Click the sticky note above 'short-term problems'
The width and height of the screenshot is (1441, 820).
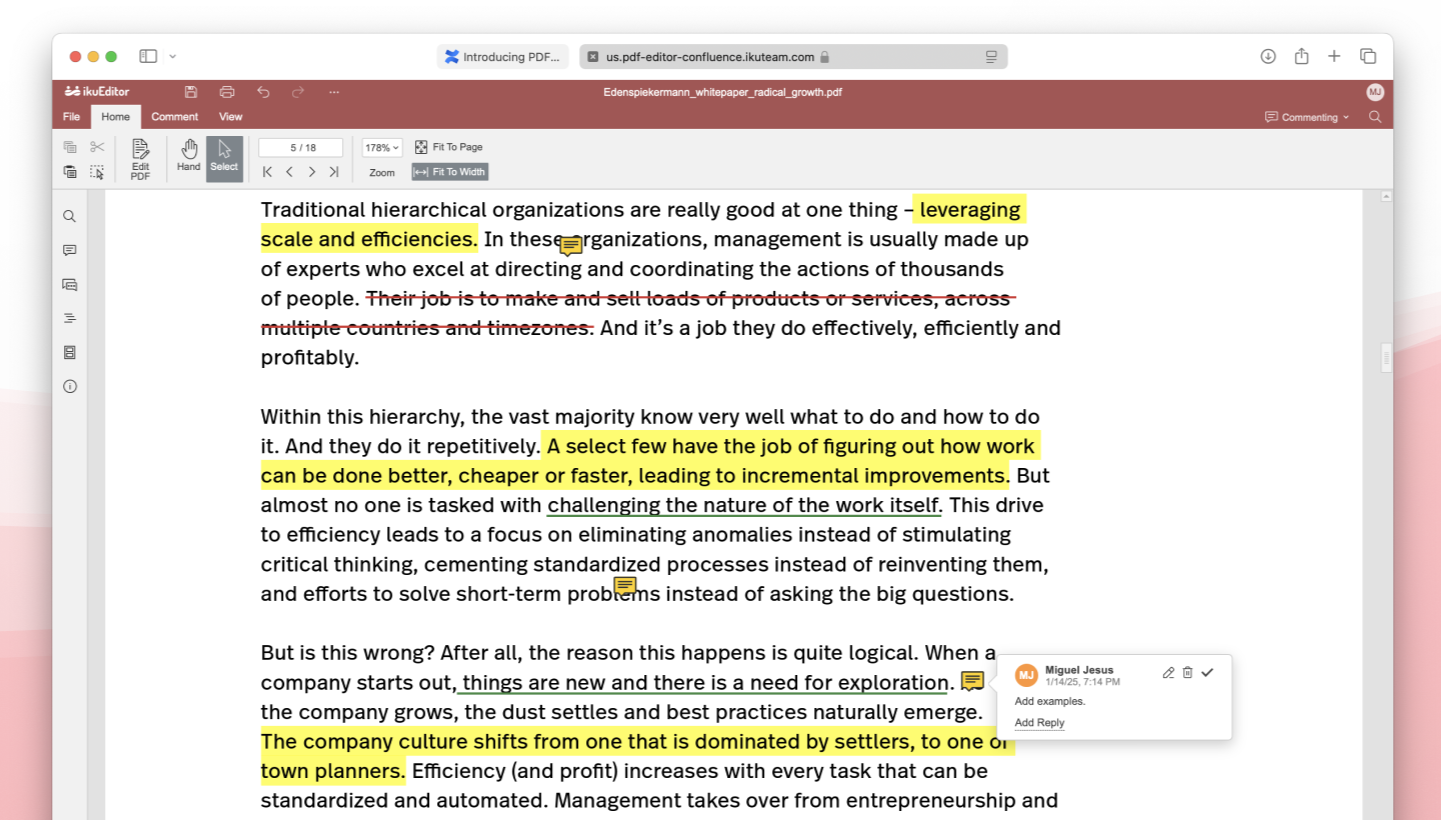click(625, 586)
